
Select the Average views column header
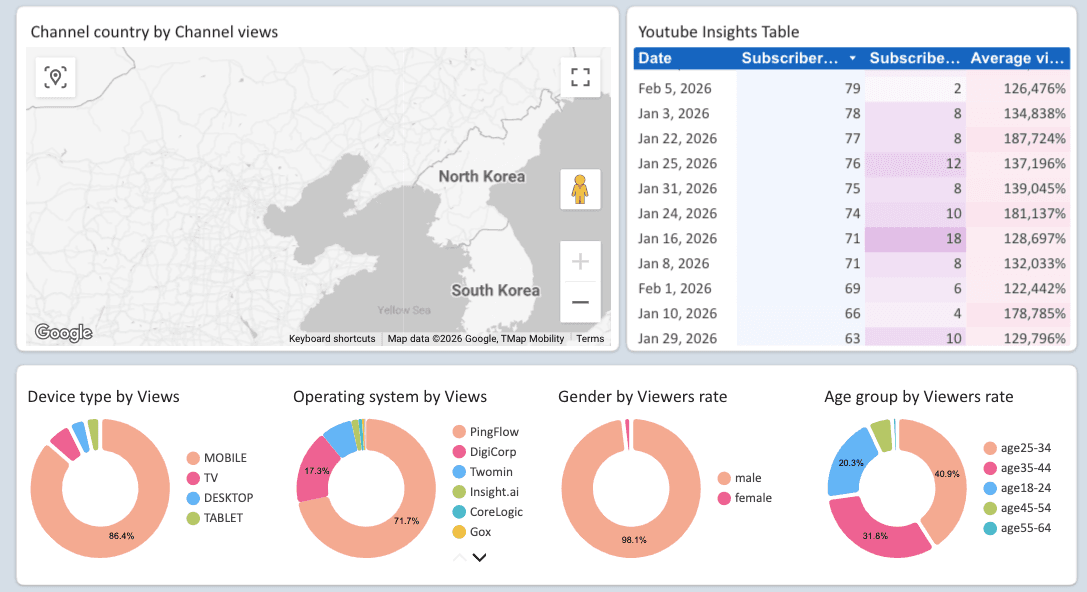pos(1017,58)
